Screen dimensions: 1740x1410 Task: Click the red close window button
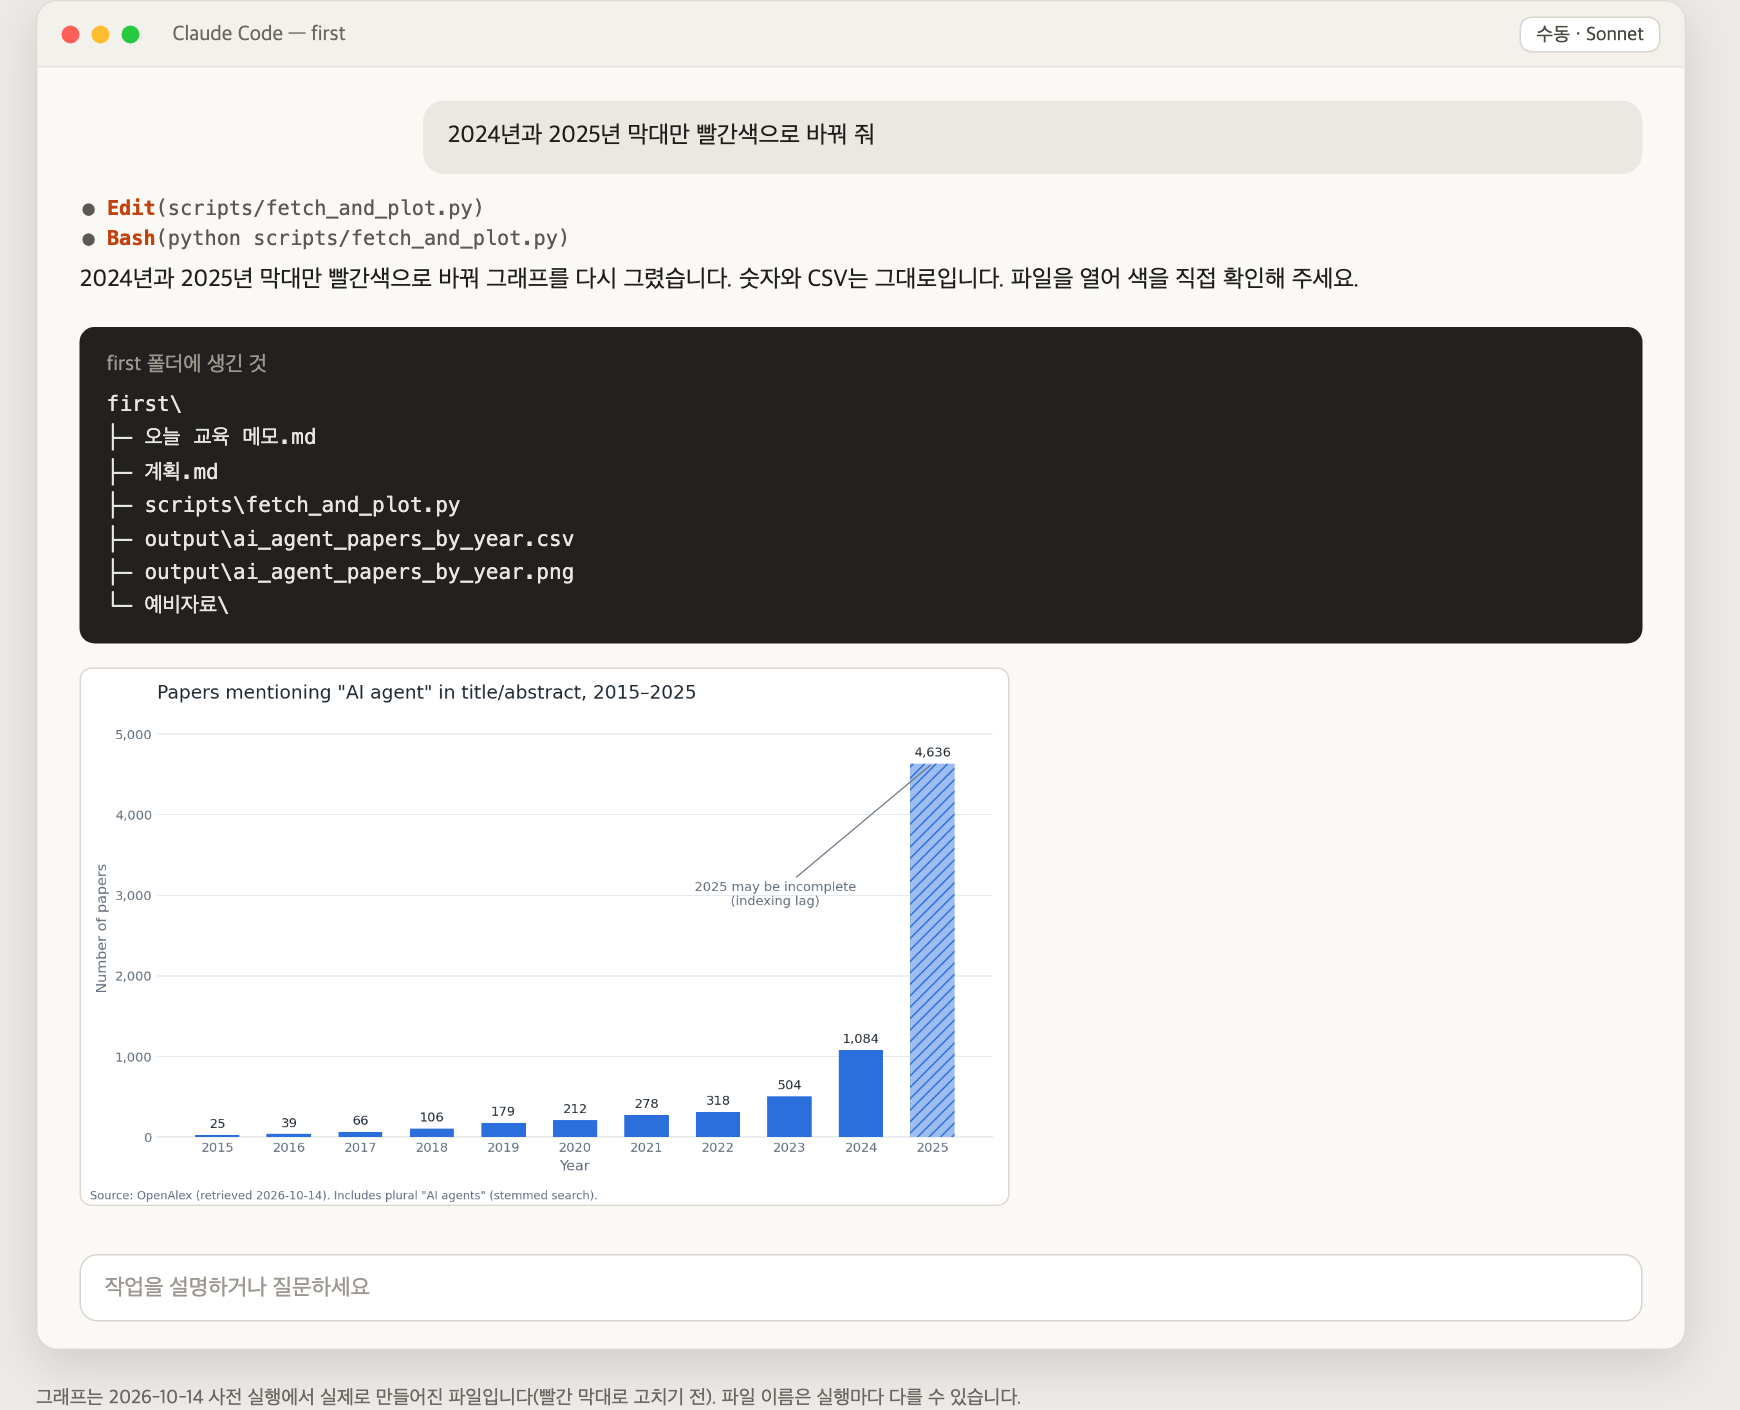tap(70, 34)
